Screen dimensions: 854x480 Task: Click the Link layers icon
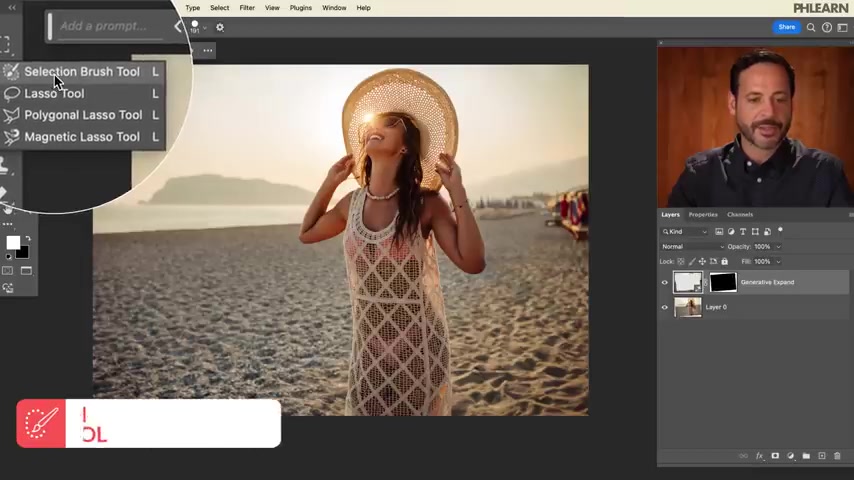(743, 456)
